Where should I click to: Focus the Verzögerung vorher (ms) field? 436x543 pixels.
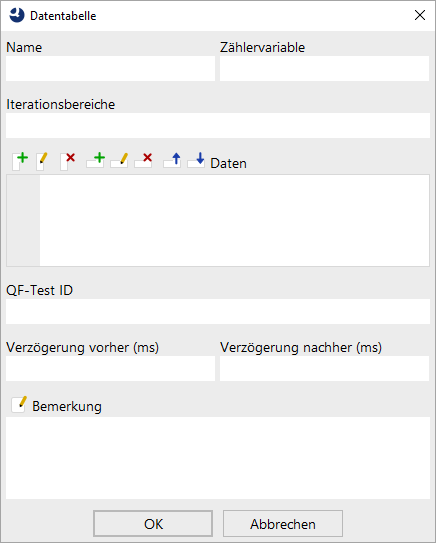pyautogui.click(x=110, y=368)
